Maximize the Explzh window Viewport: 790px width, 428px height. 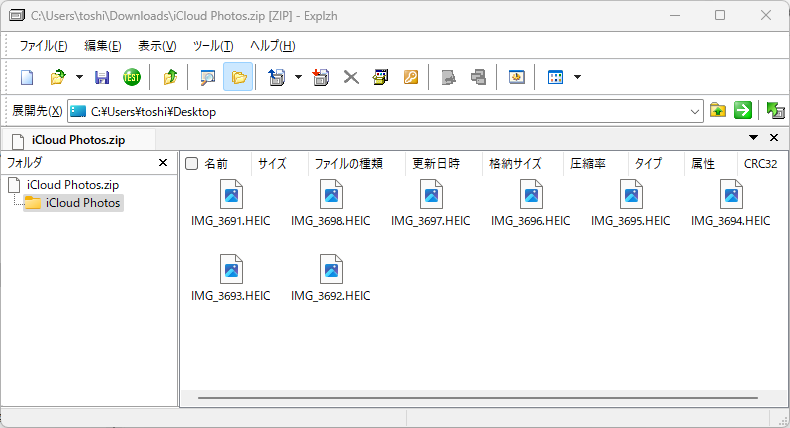(720, 15)
